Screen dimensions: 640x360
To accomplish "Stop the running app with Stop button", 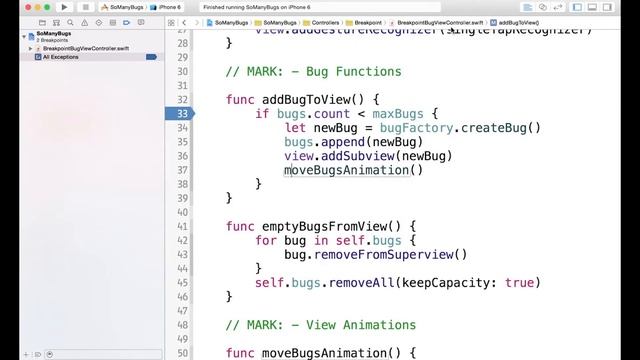I will [85, 7].
